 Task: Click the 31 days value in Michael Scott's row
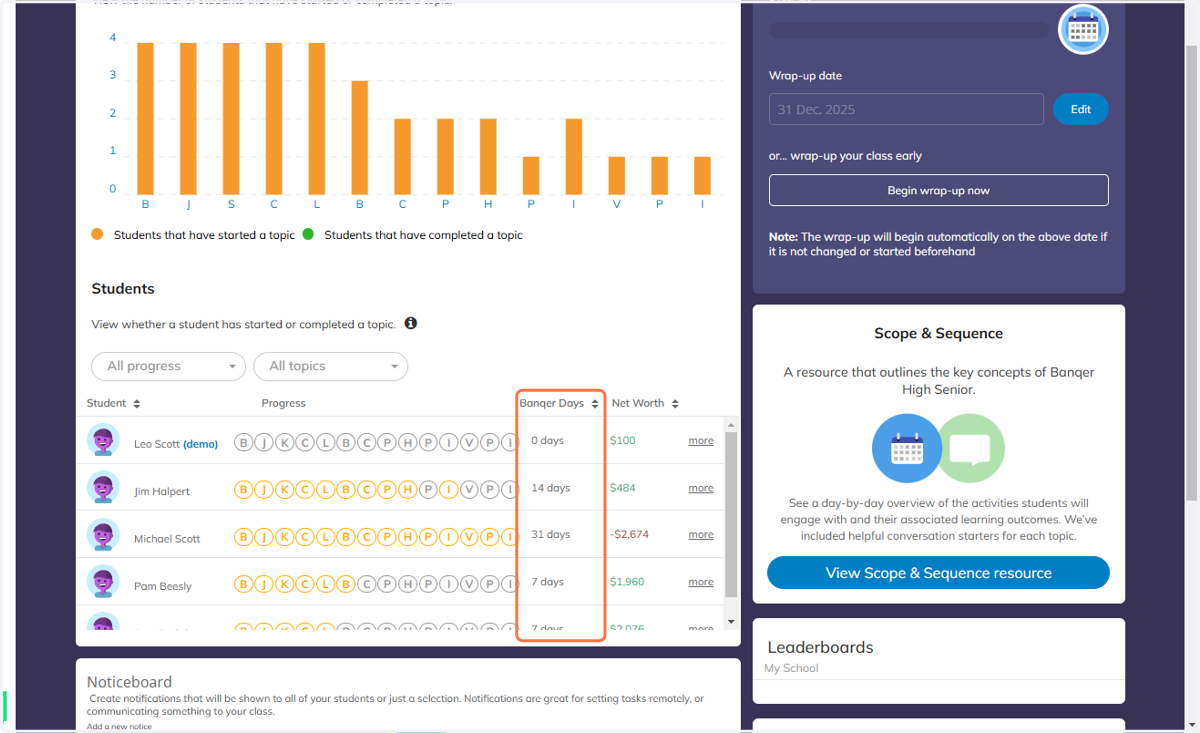tap(551, 534)
